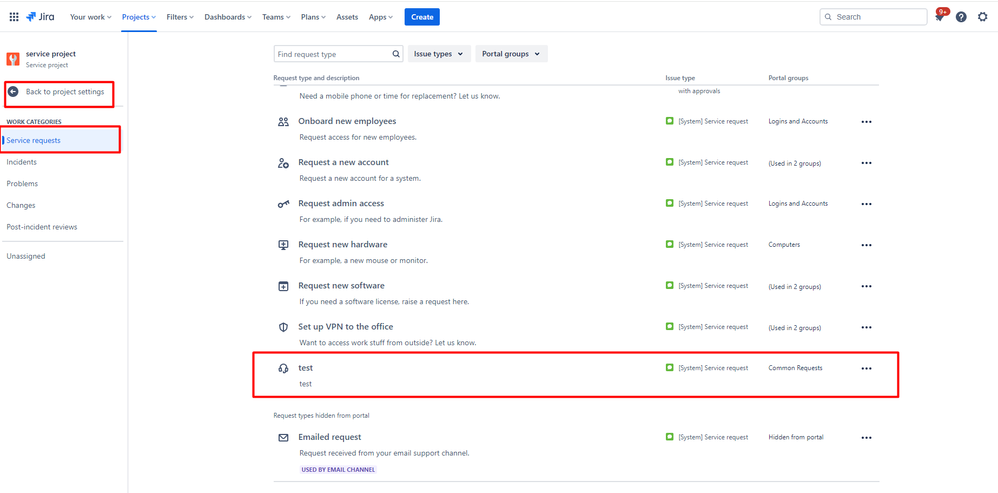Click the blue Create button
Viewport: 998px width, 493px height.
coord(422,17)
